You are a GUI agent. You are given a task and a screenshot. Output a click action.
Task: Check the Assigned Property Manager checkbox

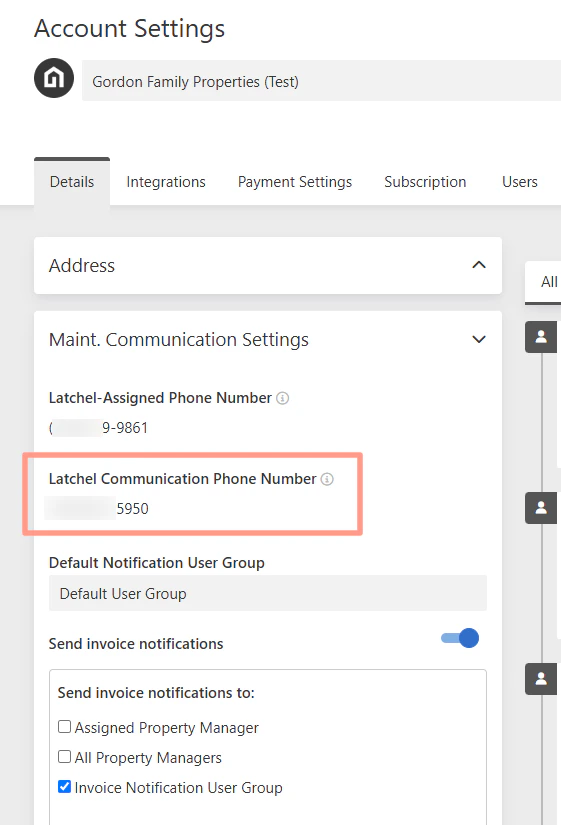(64, 727)
